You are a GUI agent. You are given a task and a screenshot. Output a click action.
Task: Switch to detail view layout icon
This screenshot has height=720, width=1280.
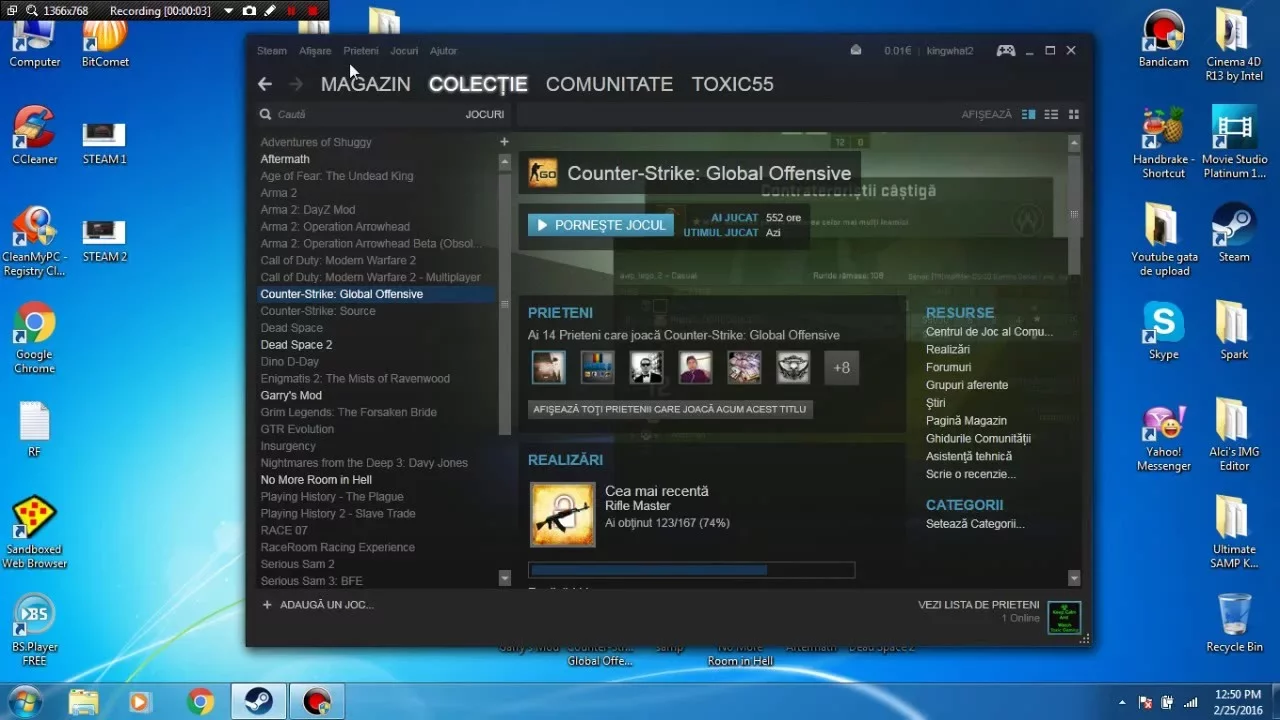tap(1029, 114)
